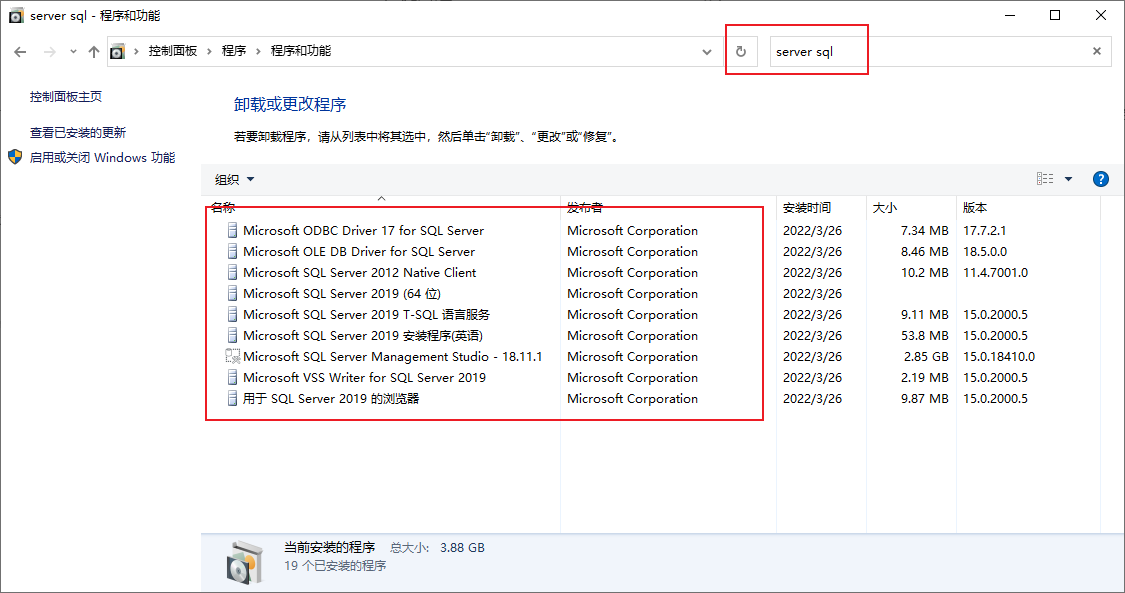Select Microsoft SQL Server Management Studio - 18.11.1
This screenshot has height=593, width=1125.
[x=392, y=356]
